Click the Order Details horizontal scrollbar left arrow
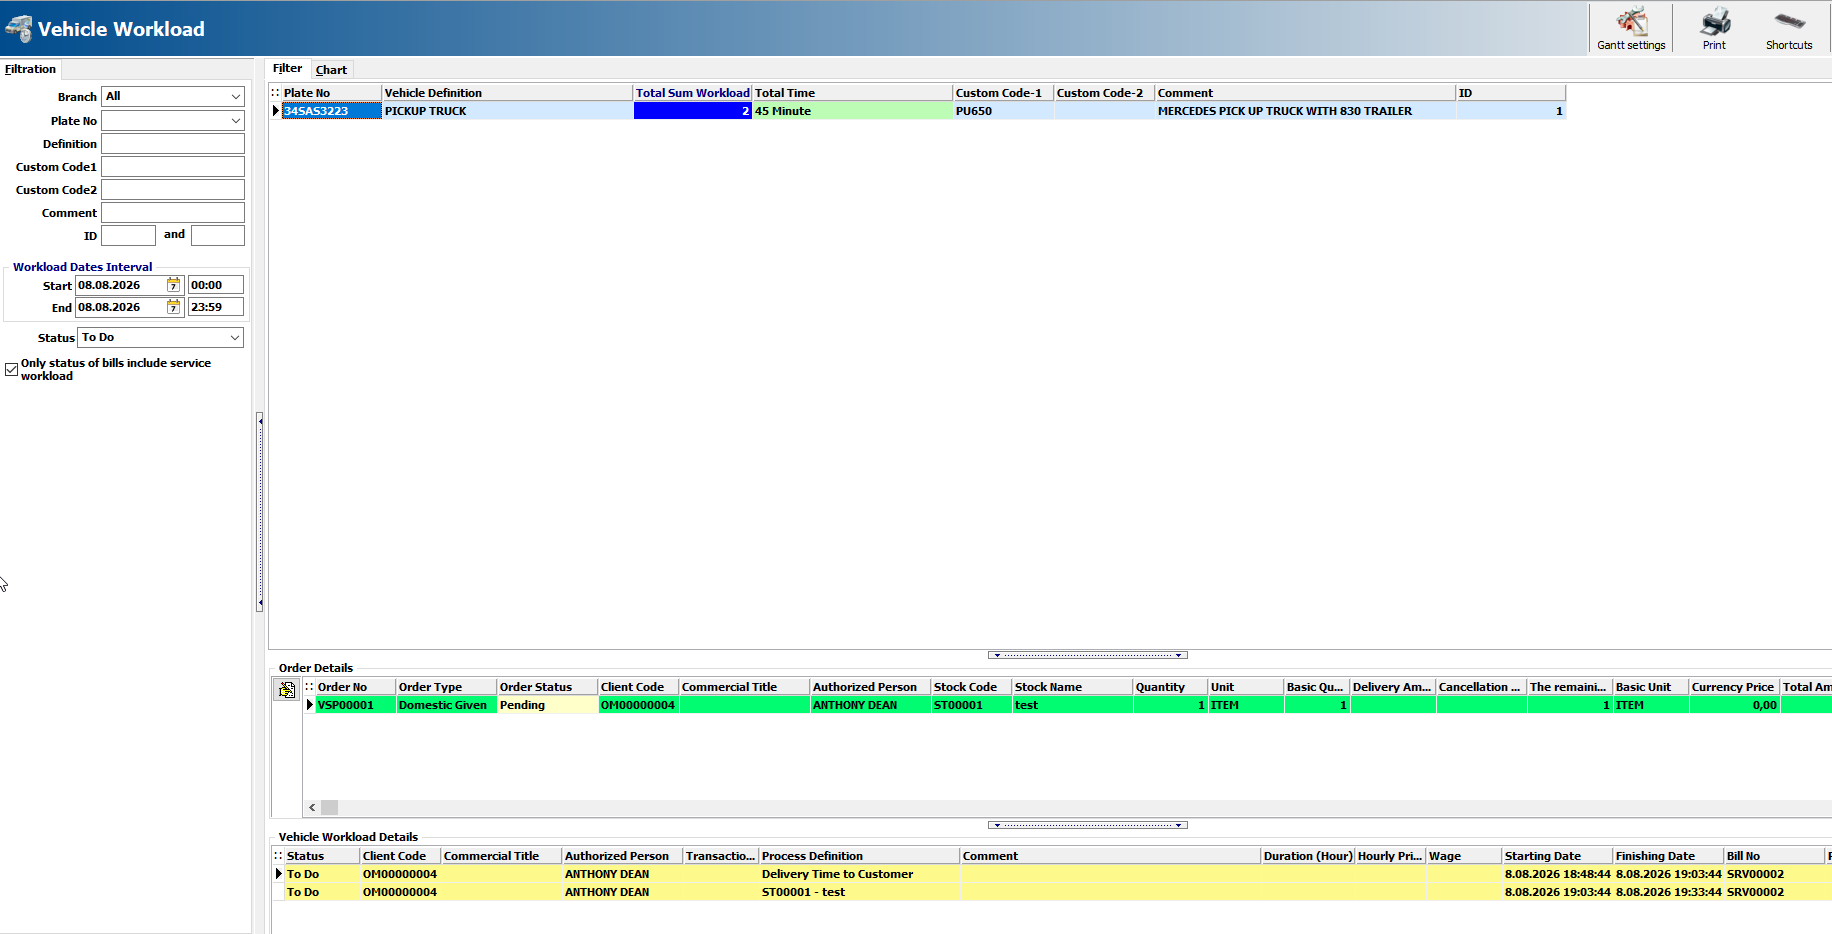This screenshot has height=934, width=1832. [x=312, y=807]
